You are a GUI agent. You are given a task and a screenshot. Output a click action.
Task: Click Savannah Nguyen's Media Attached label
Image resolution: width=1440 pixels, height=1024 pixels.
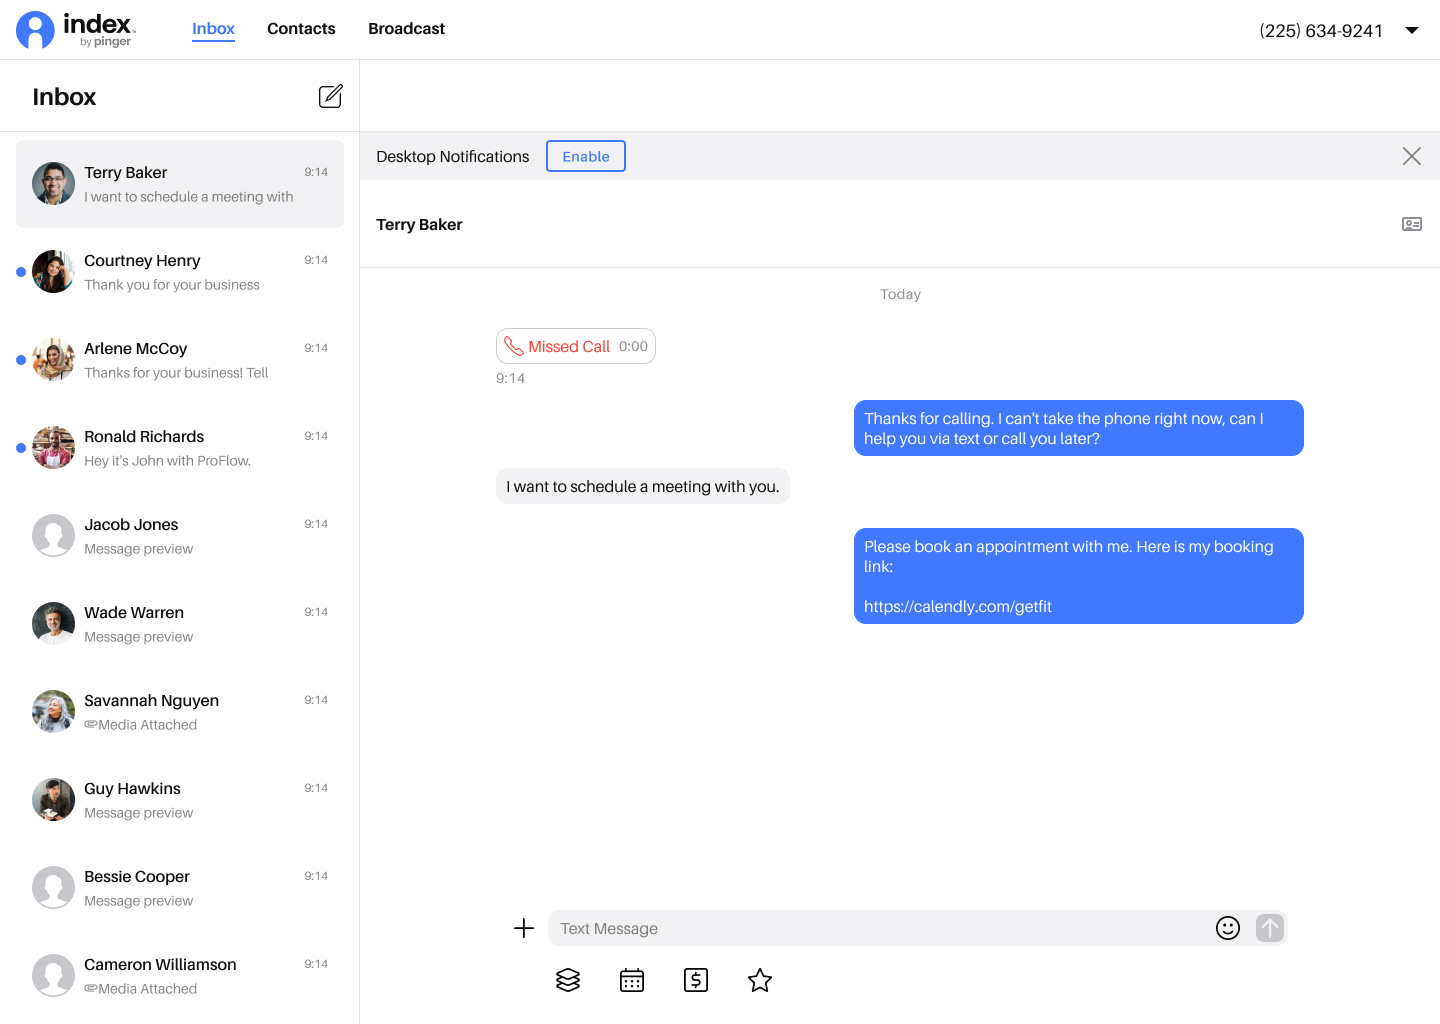pos(141,725)
